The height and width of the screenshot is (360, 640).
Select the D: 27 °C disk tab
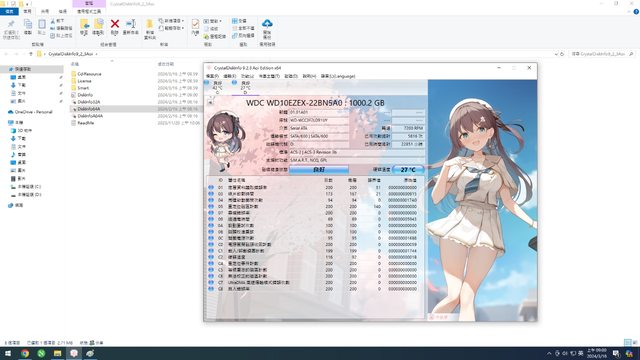tap(245, 87)
